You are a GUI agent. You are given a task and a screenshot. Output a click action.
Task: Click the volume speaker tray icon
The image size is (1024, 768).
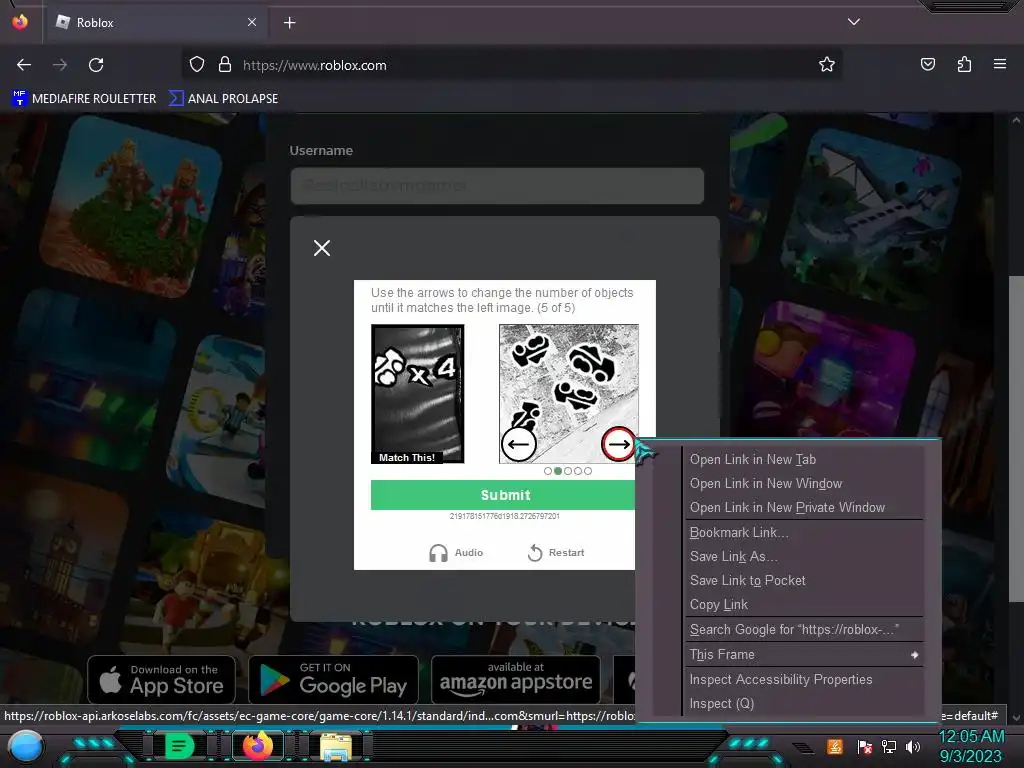point(913,746)
